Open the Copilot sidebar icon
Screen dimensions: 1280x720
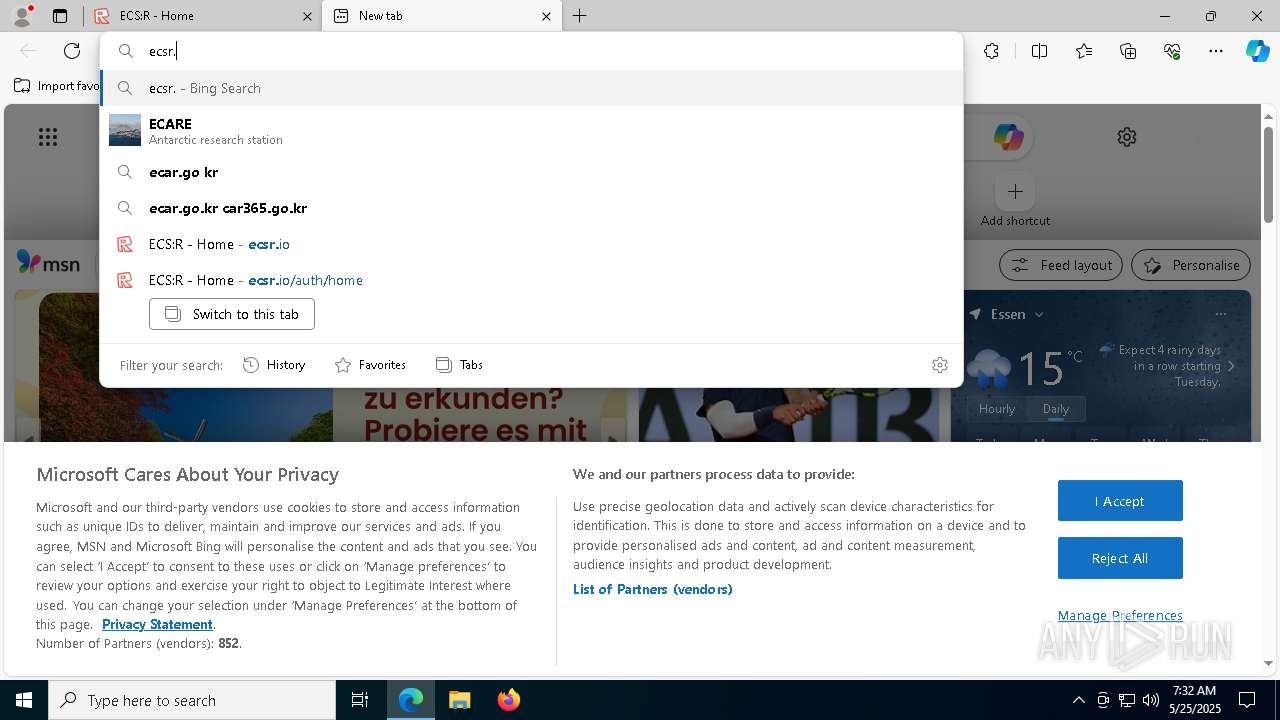tap(1257, 51)
